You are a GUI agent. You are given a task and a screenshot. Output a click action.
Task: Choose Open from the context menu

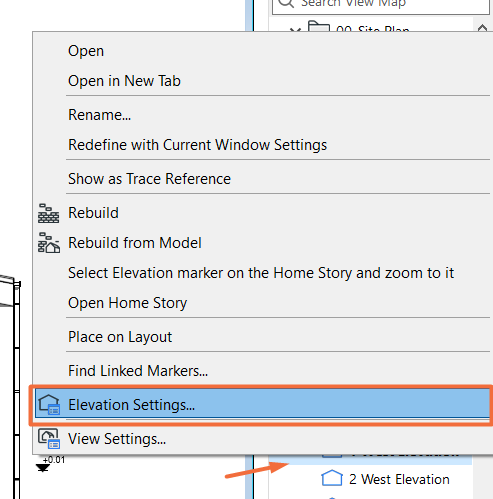(x=86, y=51)
